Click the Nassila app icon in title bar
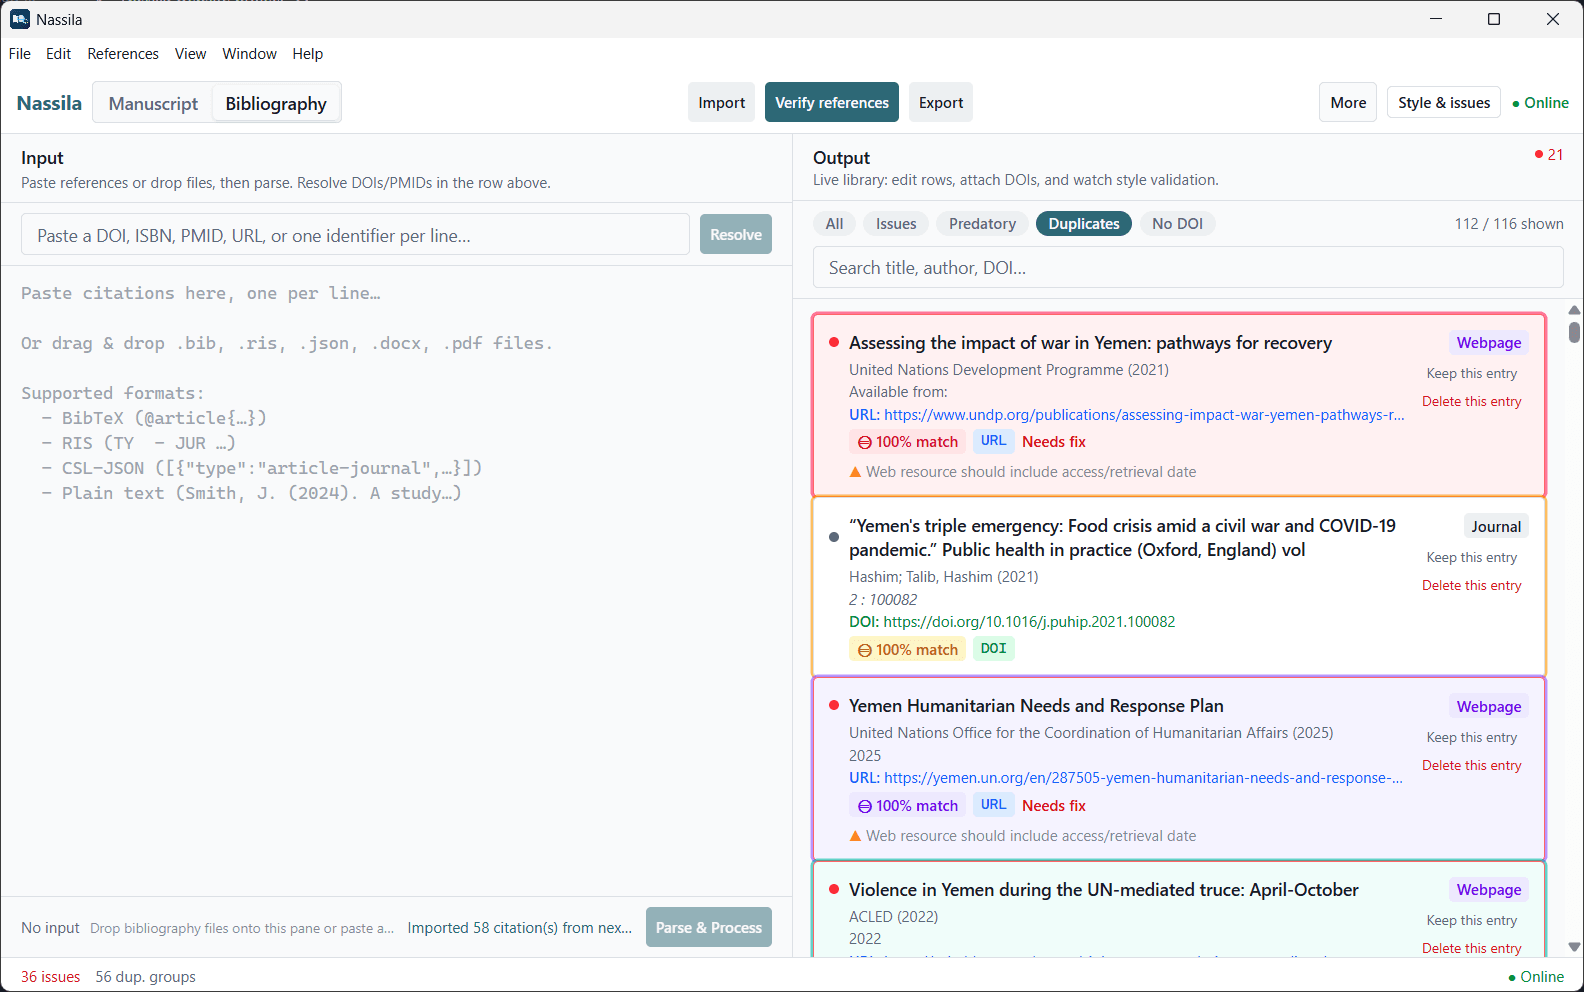The image size is (1584, 992). [x=20, y=19]
